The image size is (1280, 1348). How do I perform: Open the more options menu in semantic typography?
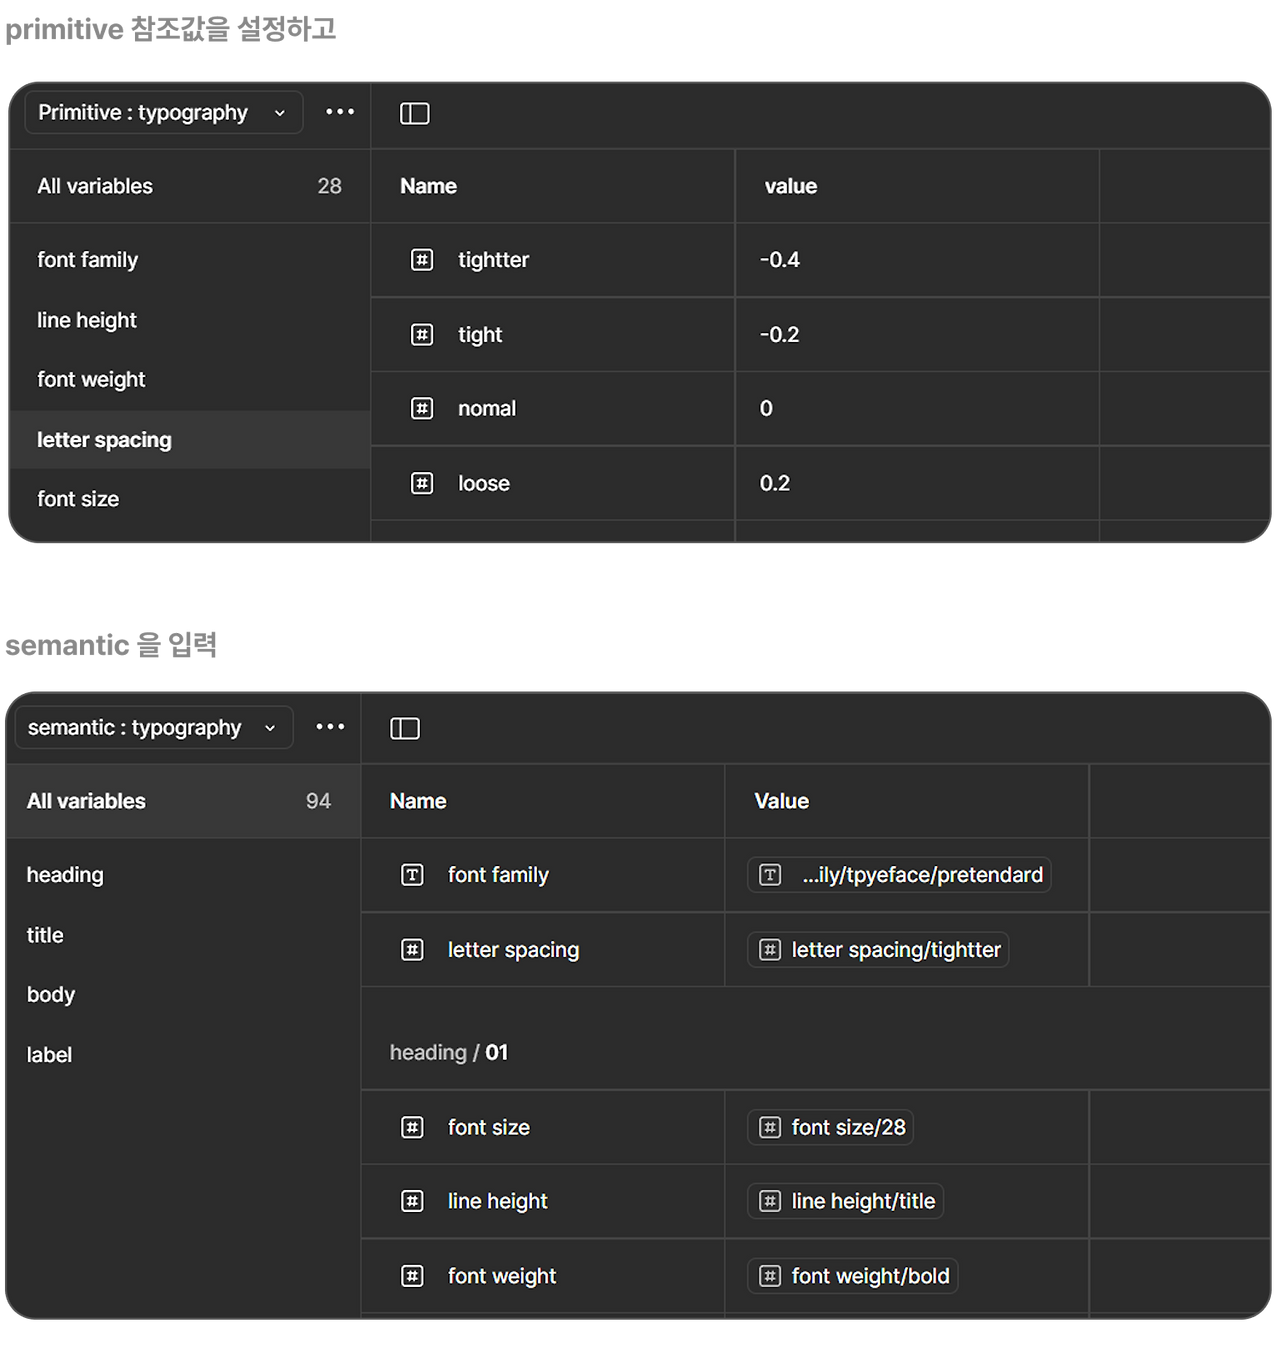click(330, 727)
